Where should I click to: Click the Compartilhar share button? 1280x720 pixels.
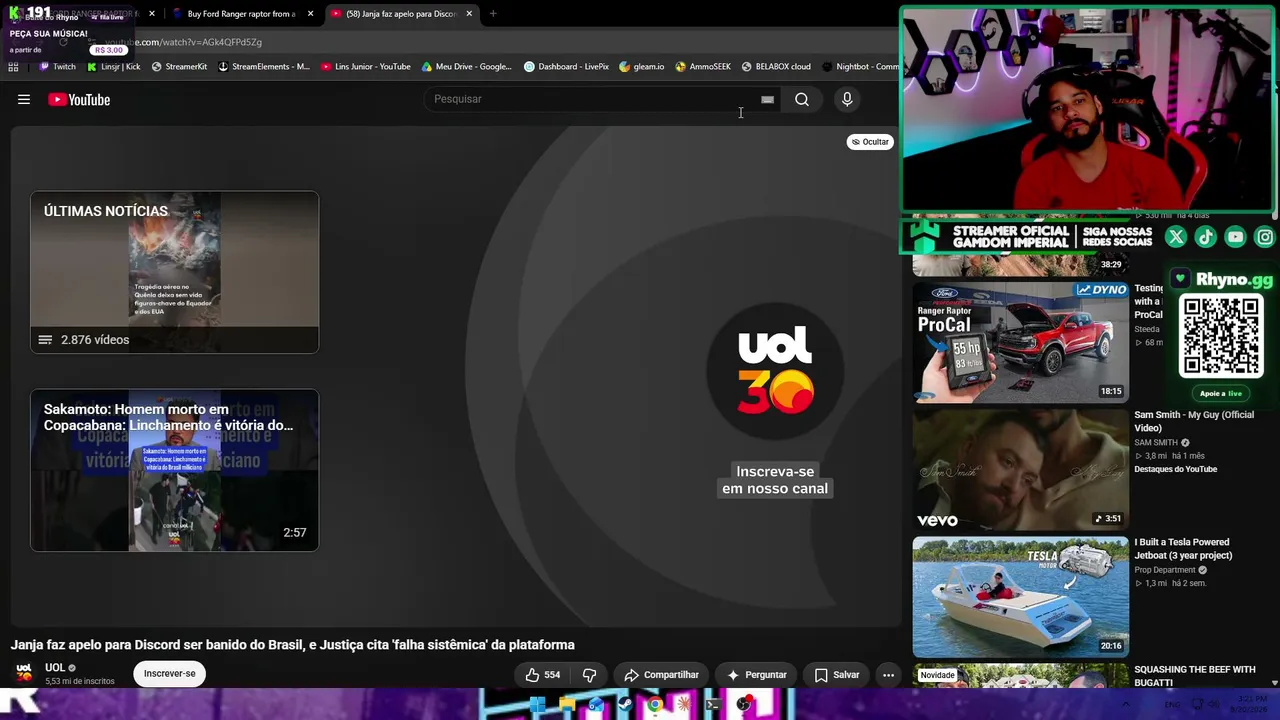(x=661, y=675)
